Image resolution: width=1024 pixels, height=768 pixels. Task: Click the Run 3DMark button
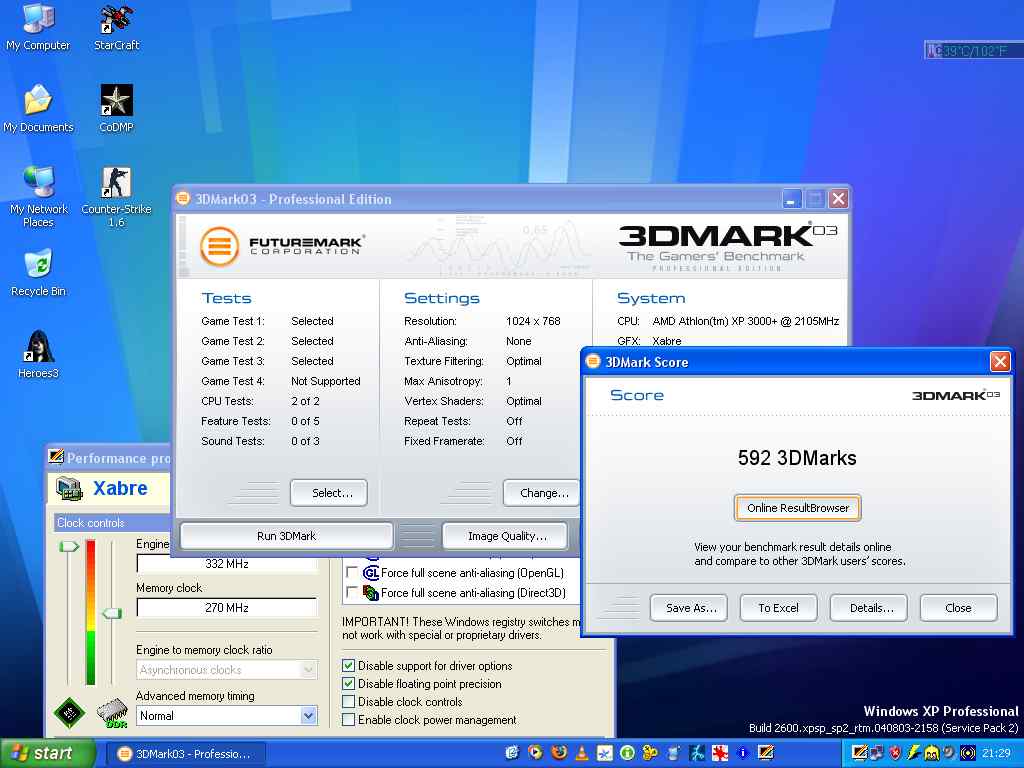tap(287, 536)
